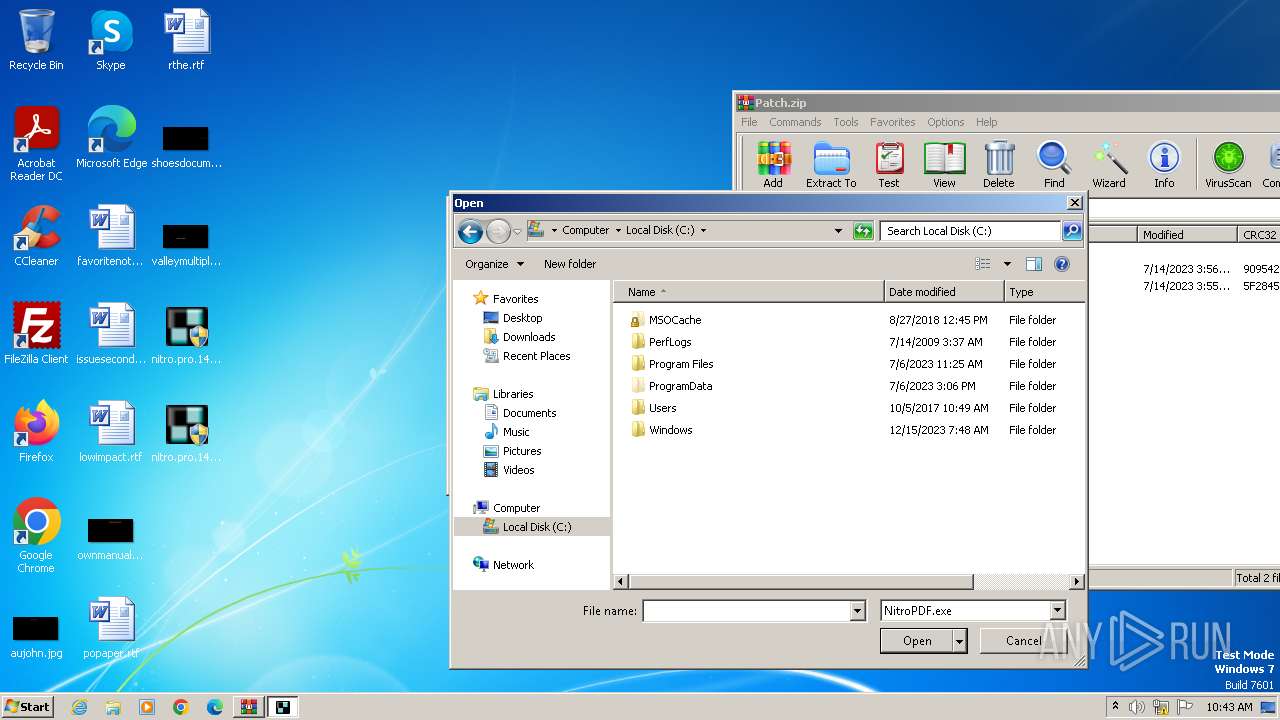Go back using the Open dialog back arrow

(x=470, y=231)
